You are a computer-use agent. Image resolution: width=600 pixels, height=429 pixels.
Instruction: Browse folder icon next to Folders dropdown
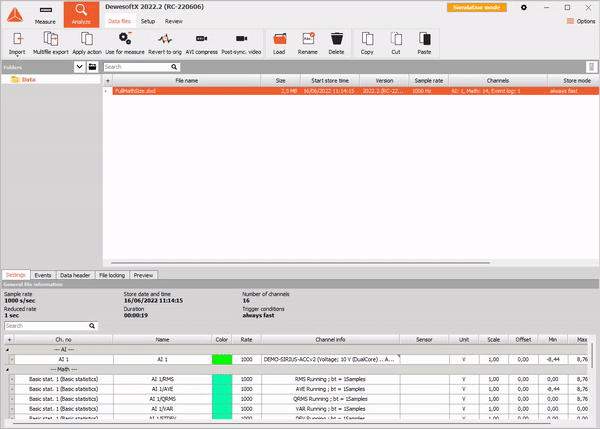(x=93, y=67)
